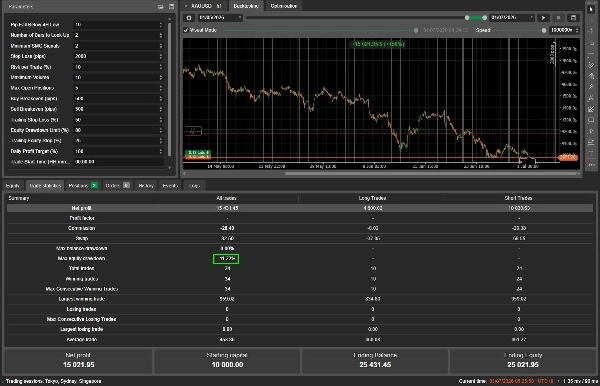Click the date range slider left handle

(467, 18)
